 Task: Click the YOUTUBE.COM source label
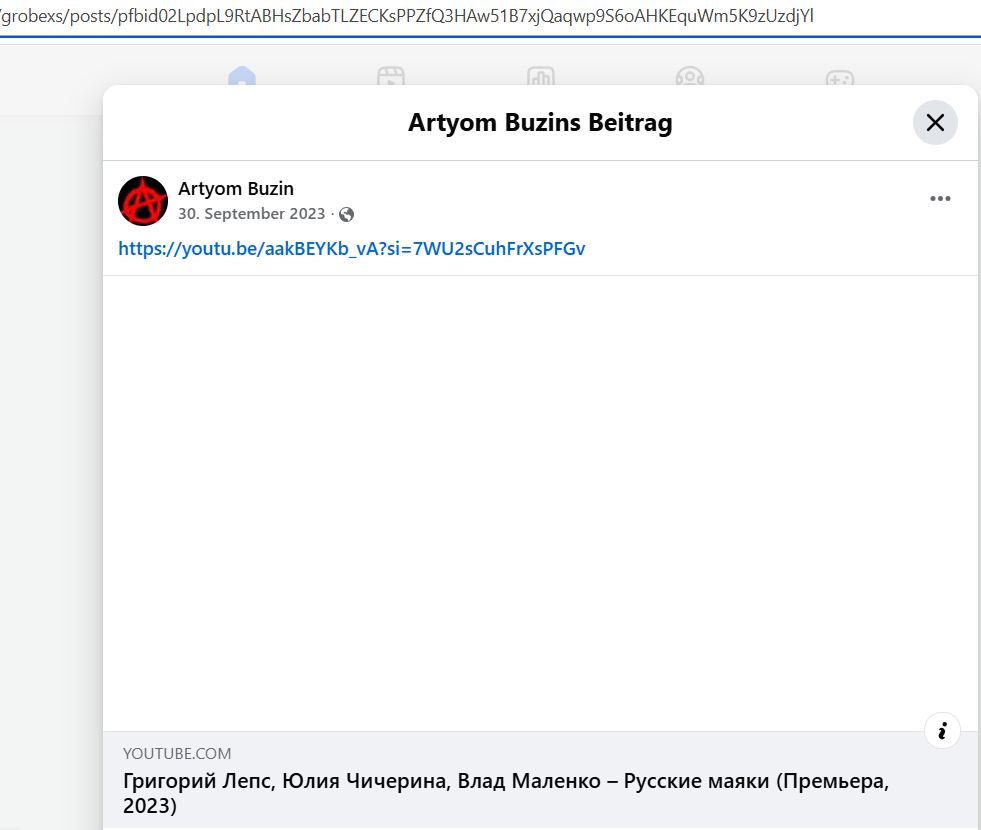[177, 754]
